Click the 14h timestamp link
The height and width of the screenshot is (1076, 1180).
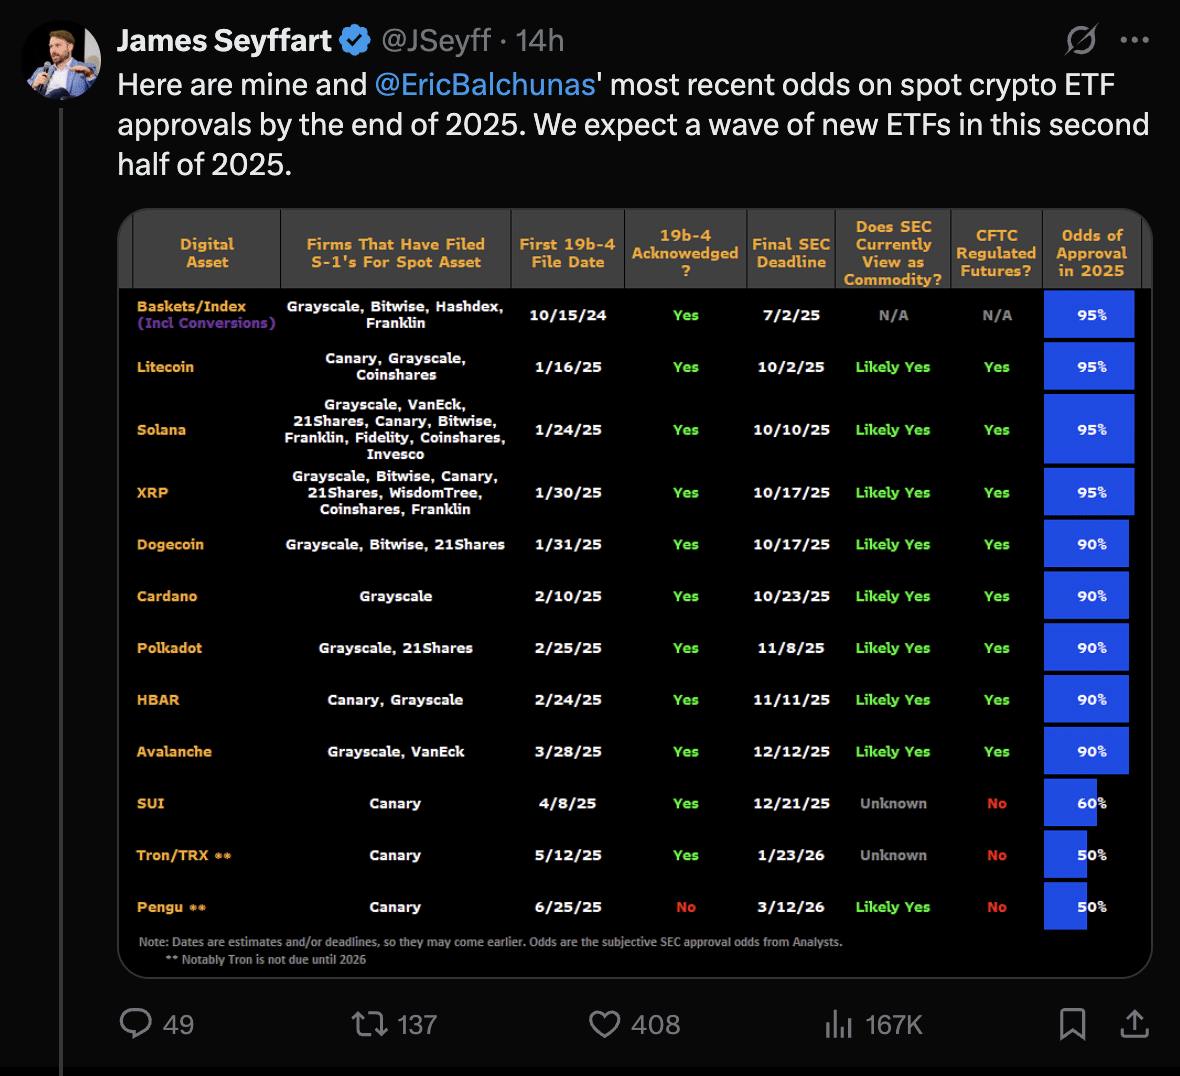[x=540, y=41]
